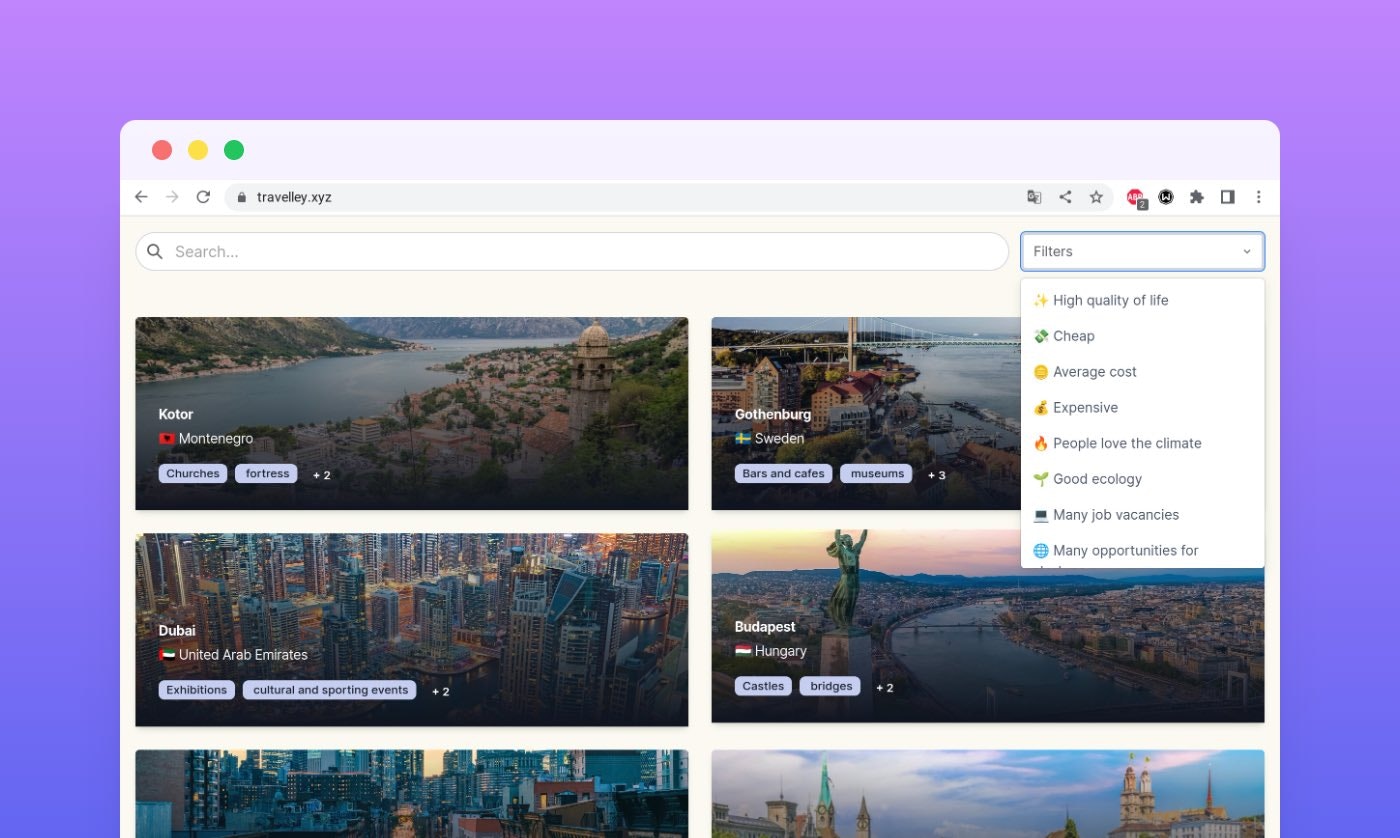Open the red ABP extension icon
This screenshot has width=1400, height=838.
click(1136, 198)
